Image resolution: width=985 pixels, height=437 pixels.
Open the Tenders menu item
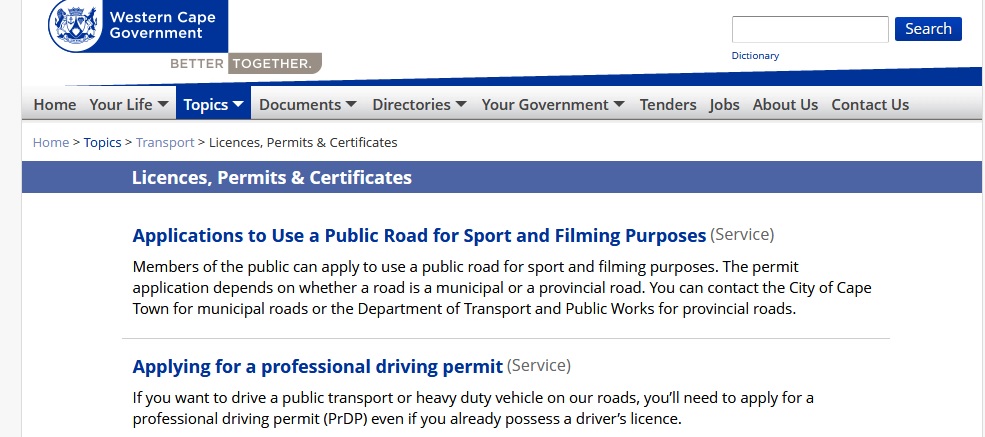pyautogui.click(x=668, y=104)
